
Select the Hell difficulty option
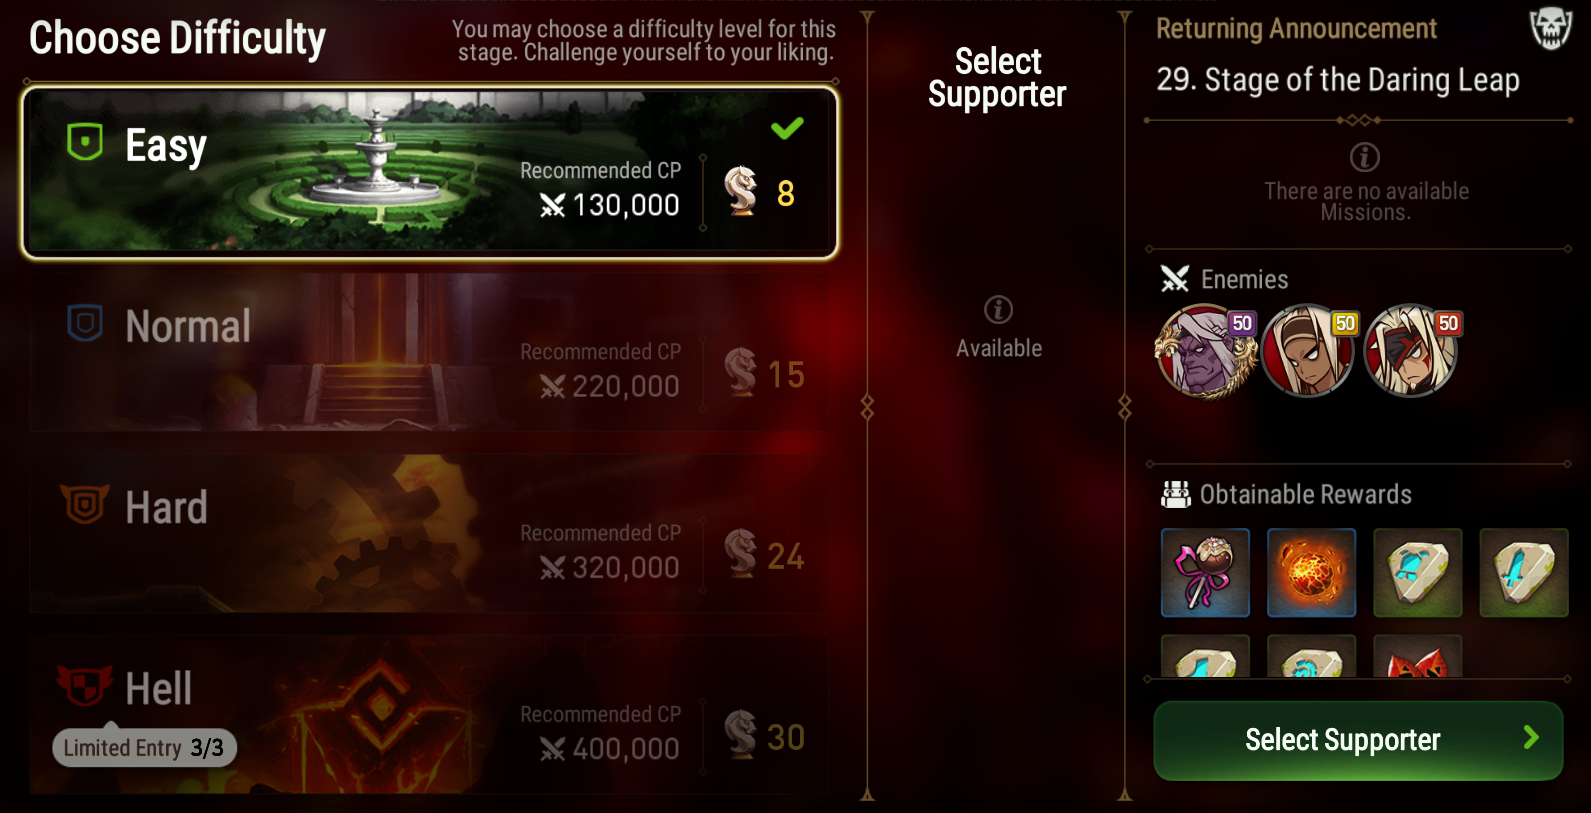point(429,715)
